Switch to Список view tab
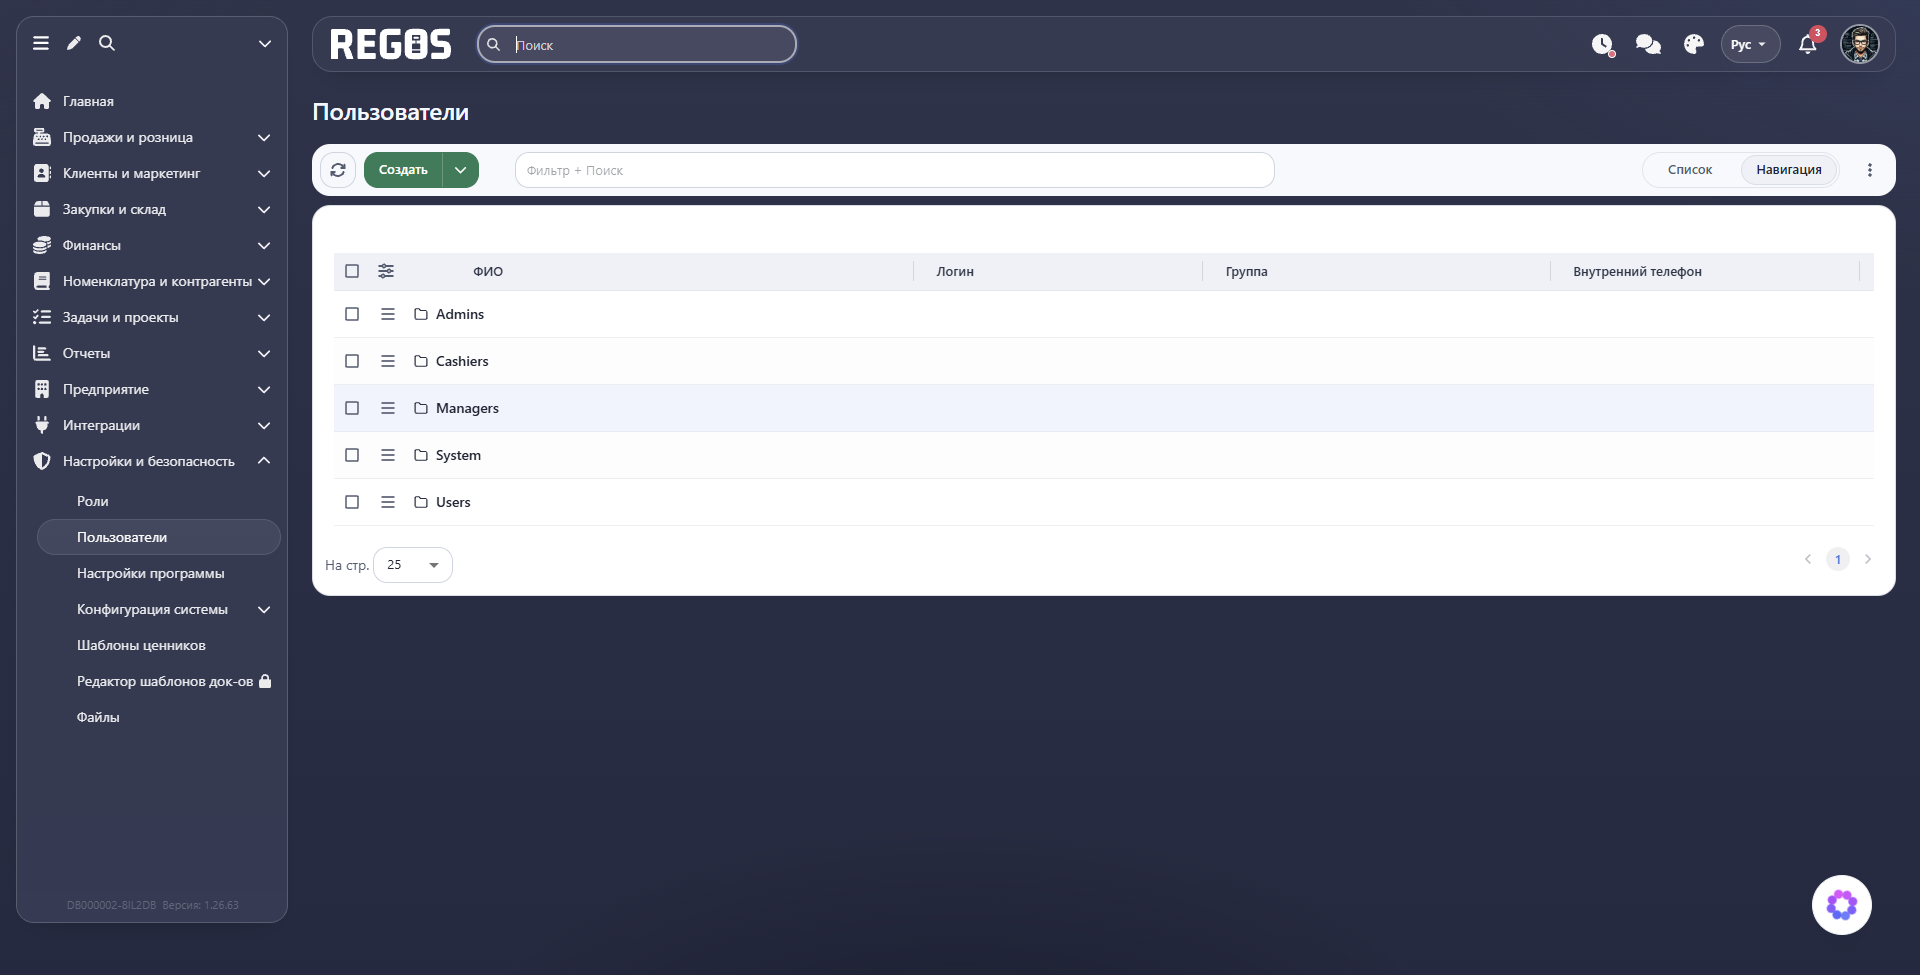Image resolution: width=1920 pixels, height=975 pixels. tap(1690, 170)
